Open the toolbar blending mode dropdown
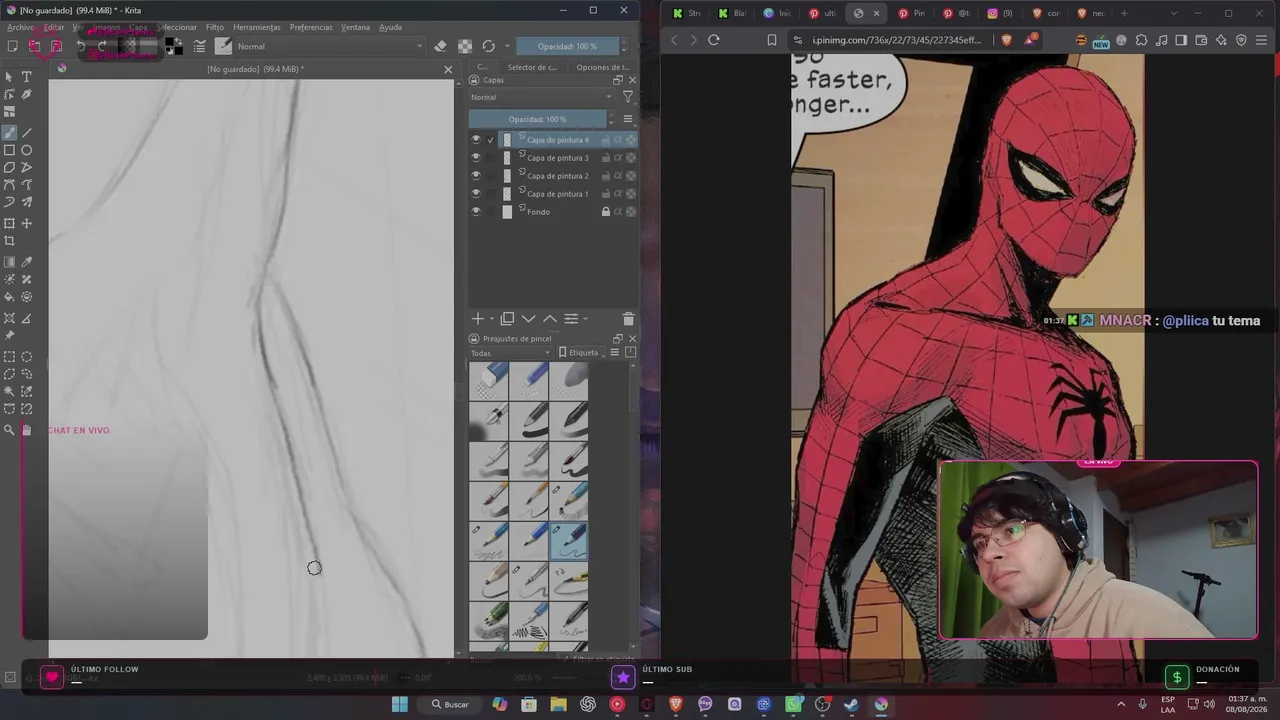Image resolution: width=1280 pixels, height=720 pixels. [x=329, y=46]
